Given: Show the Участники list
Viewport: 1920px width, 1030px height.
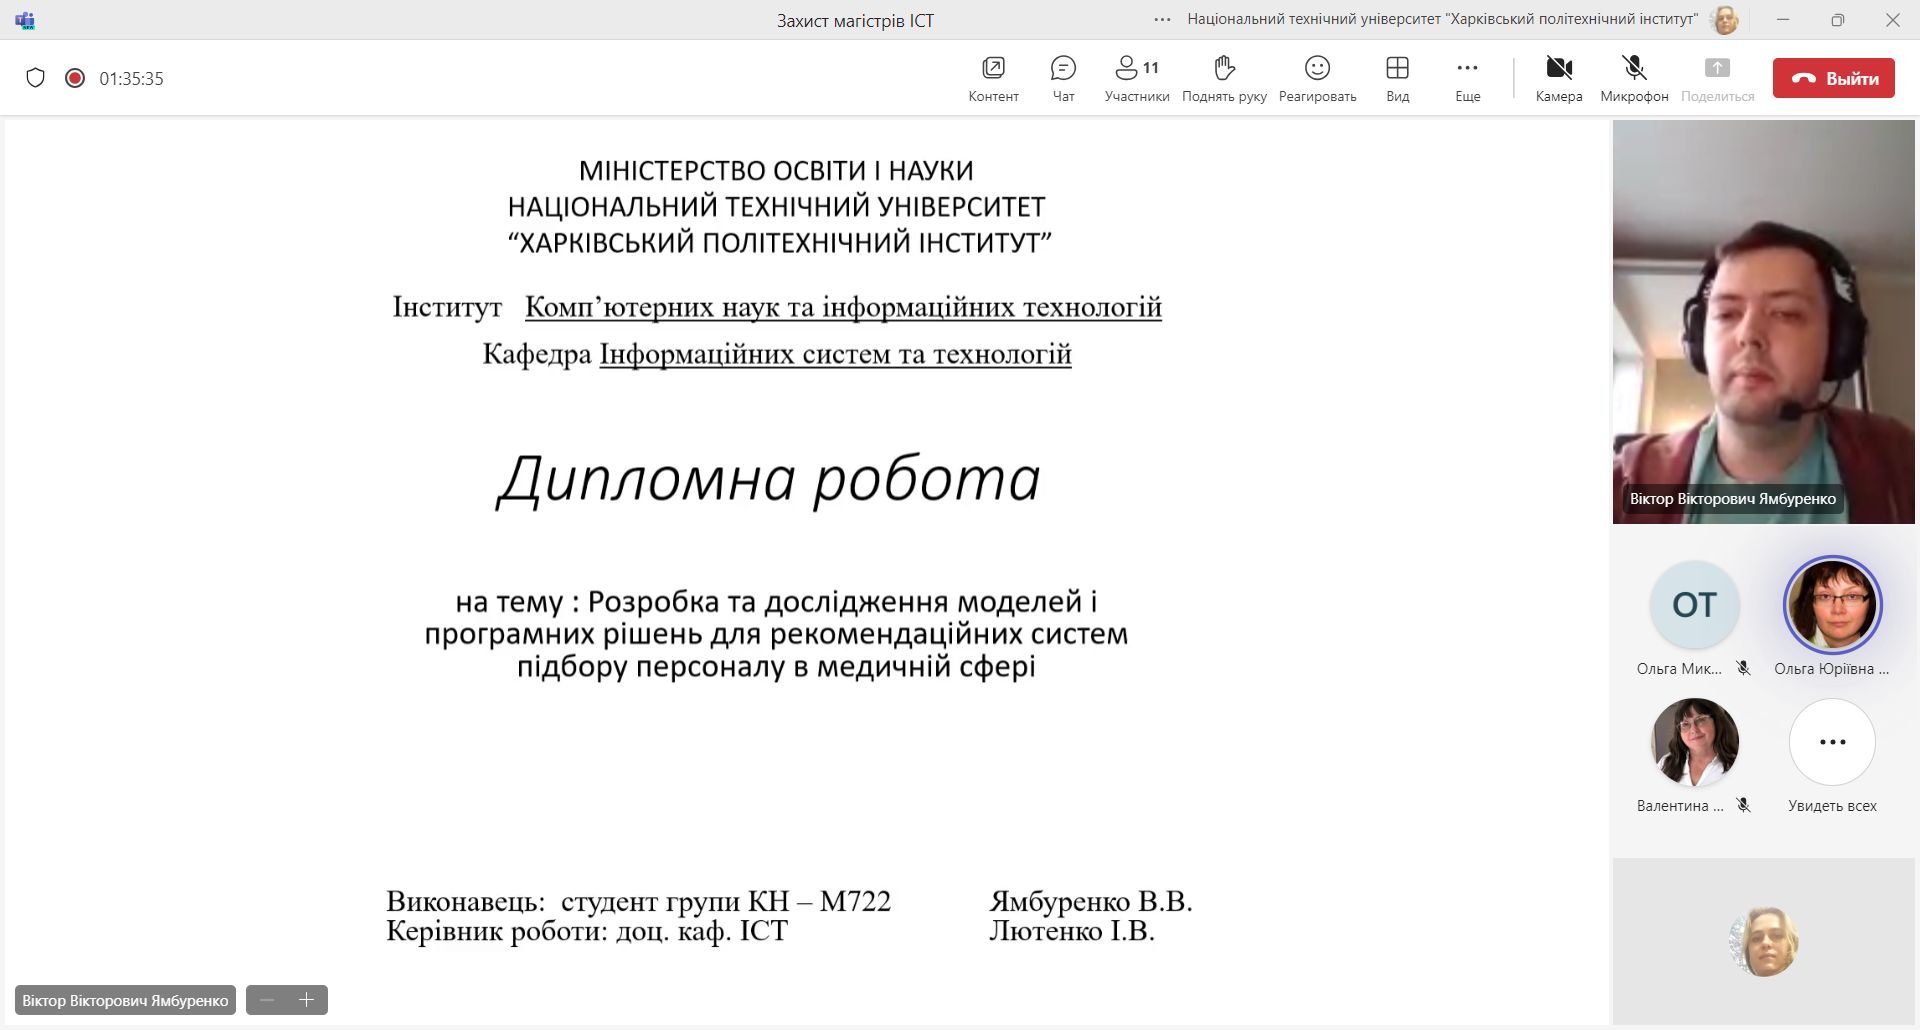Looking at the screenshot, I should (x=1137, y=78).
